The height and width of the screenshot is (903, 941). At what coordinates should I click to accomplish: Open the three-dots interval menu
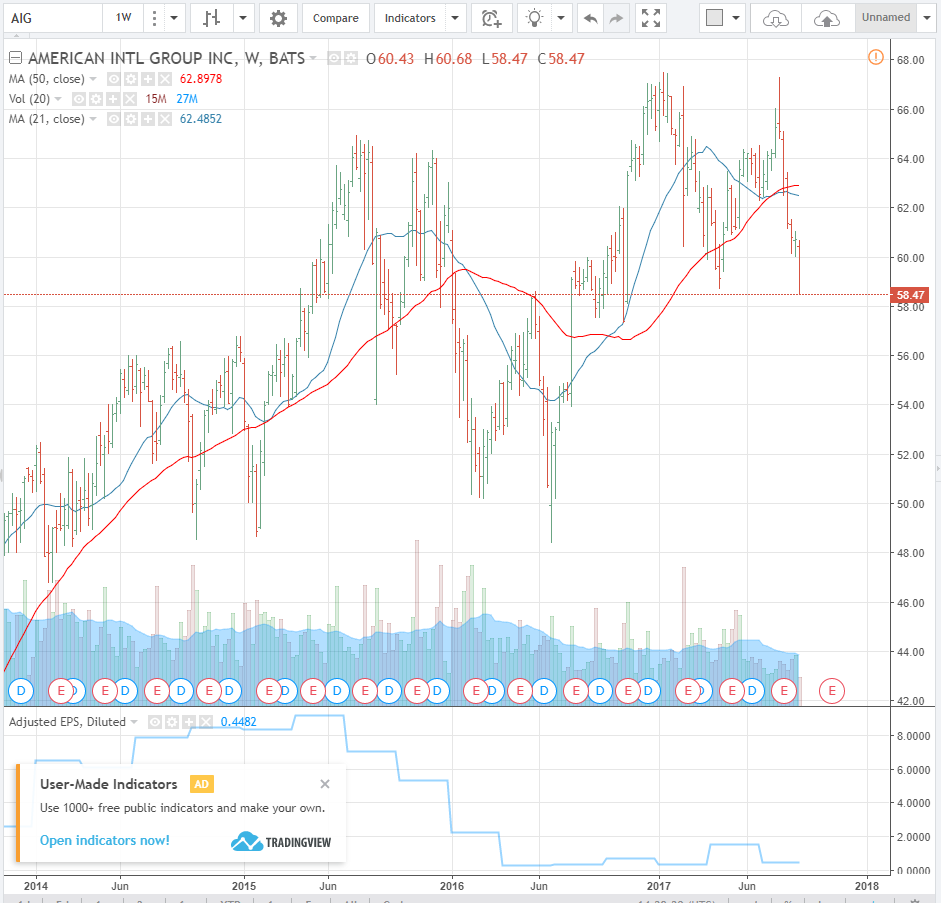pos(154,18)
